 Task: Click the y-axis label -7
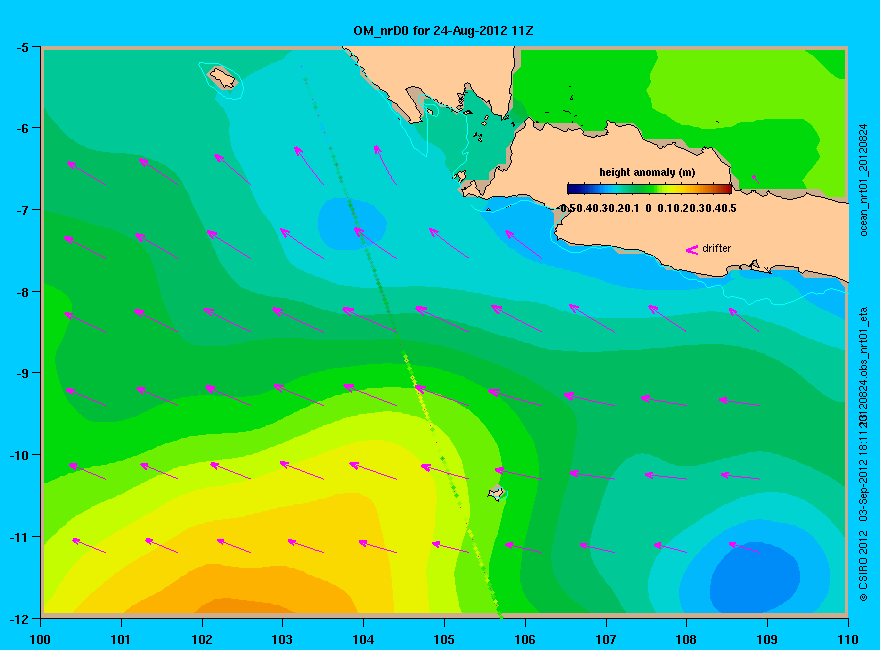coord(22,210)
